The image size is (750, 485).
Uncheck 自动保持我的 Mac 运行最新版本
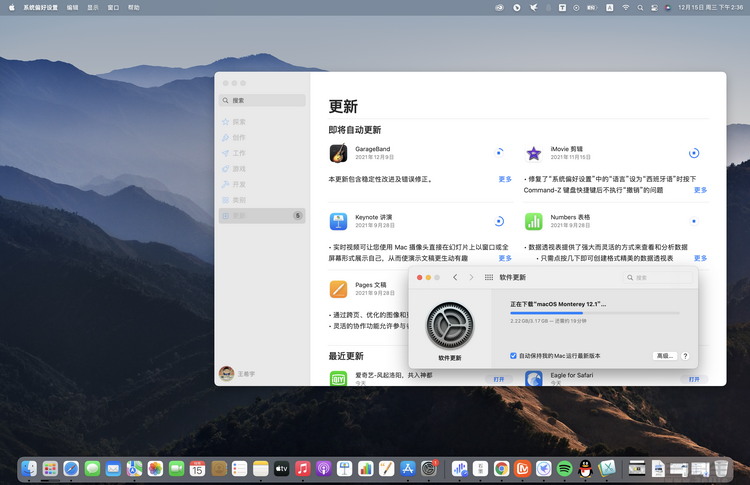[x=513, y=356]
